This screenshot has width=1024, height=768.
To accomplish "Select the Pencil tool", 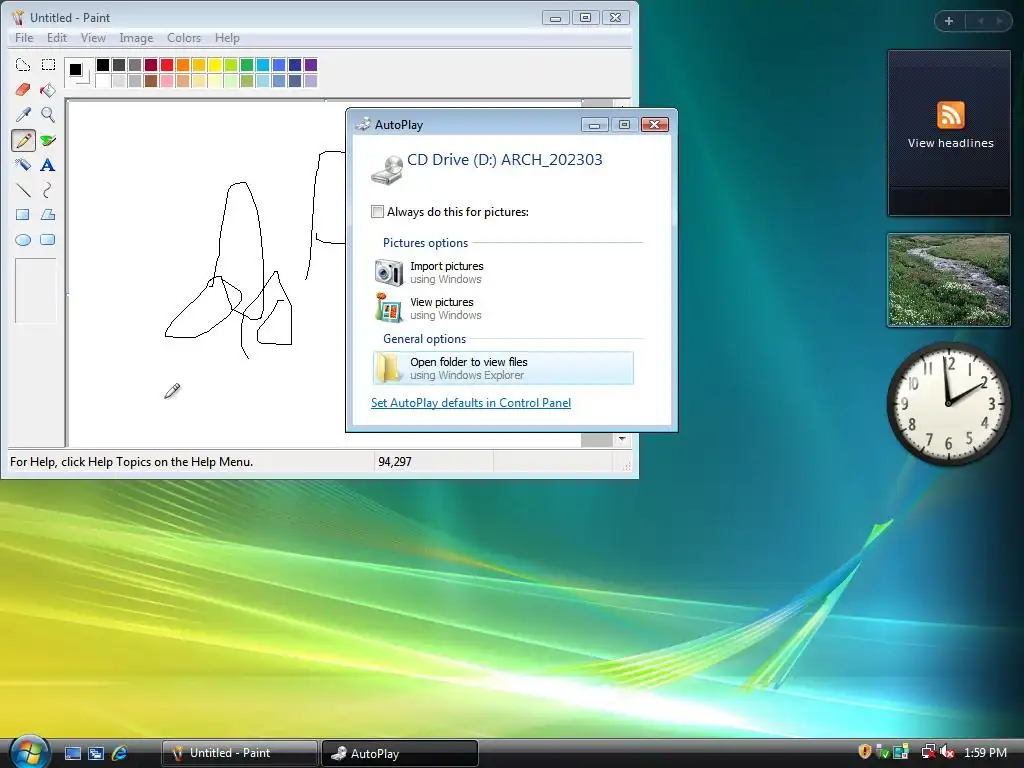I will coord(23,140).
